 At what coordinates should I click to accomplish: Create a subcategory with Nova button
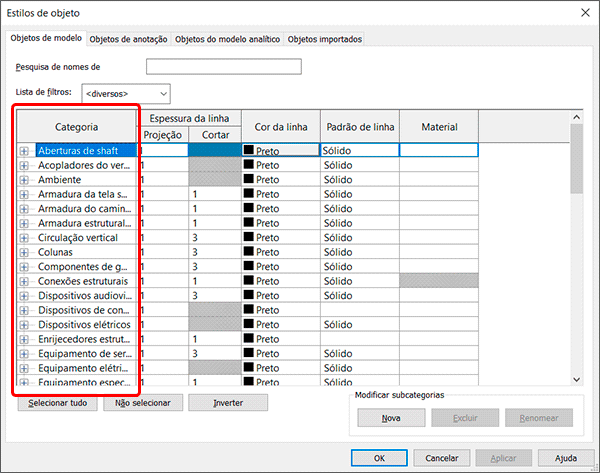(391, 418)
